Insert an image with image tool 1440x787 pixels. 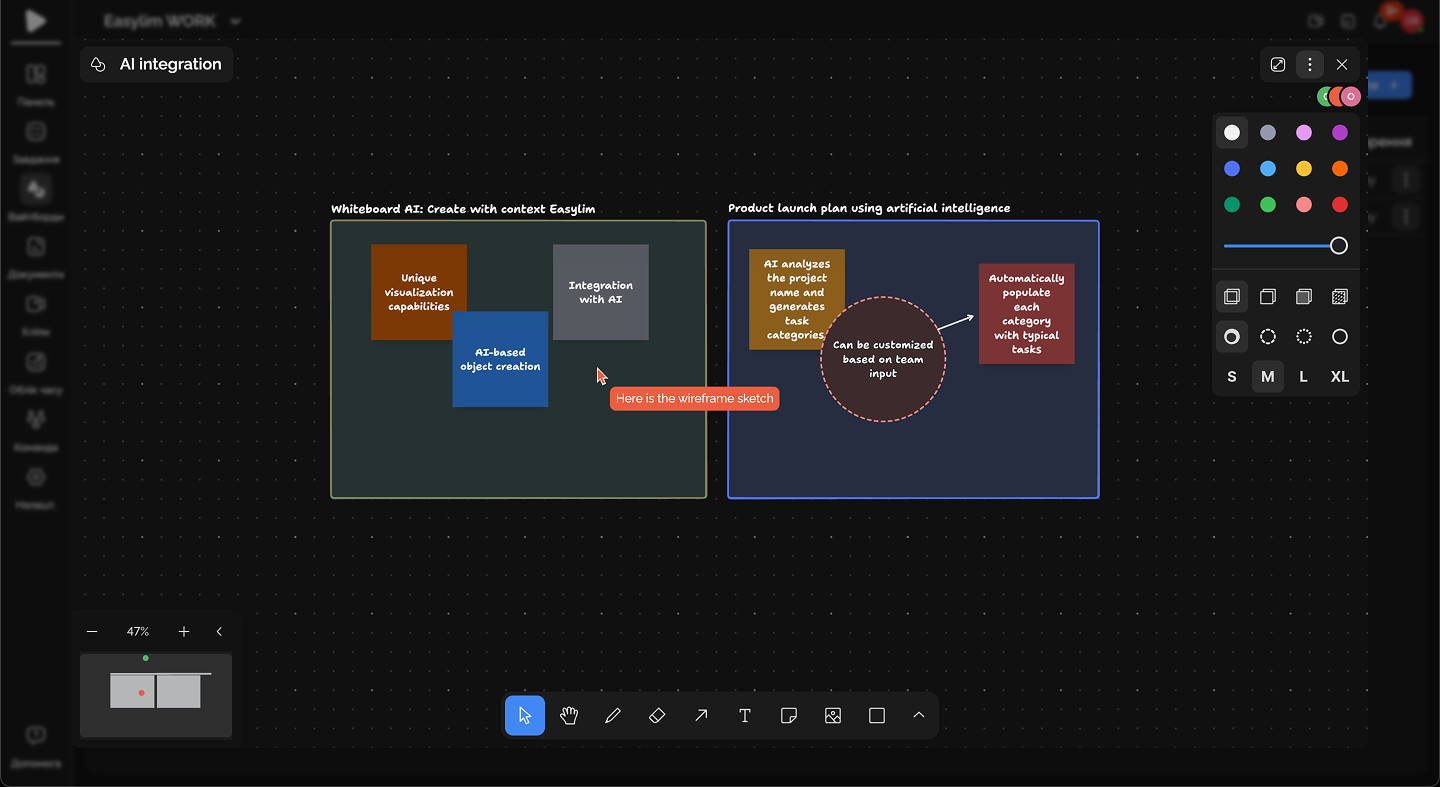833,715
